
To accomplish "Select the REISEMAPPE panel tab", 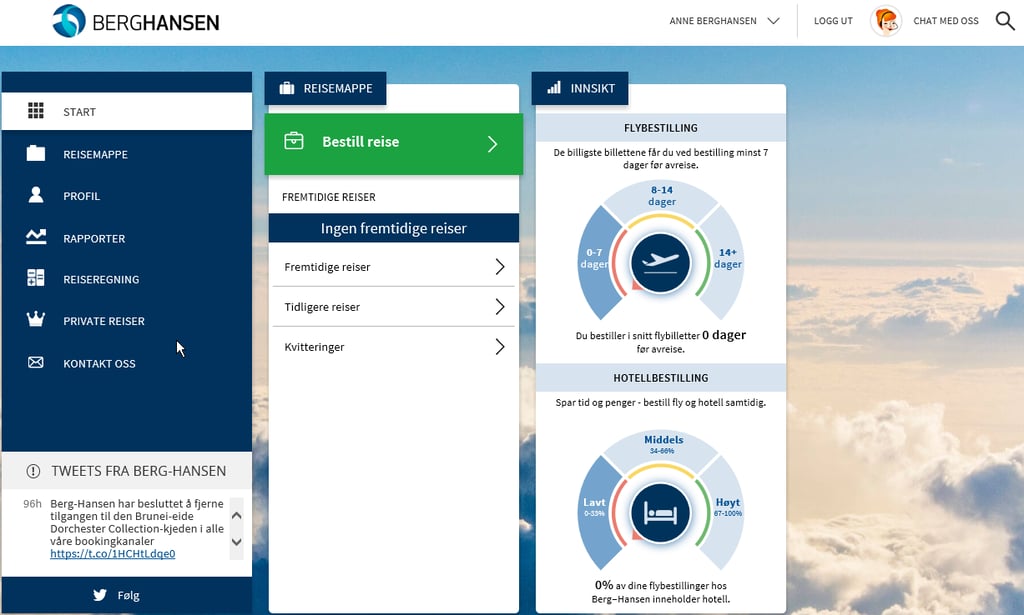I will (325, 88).
